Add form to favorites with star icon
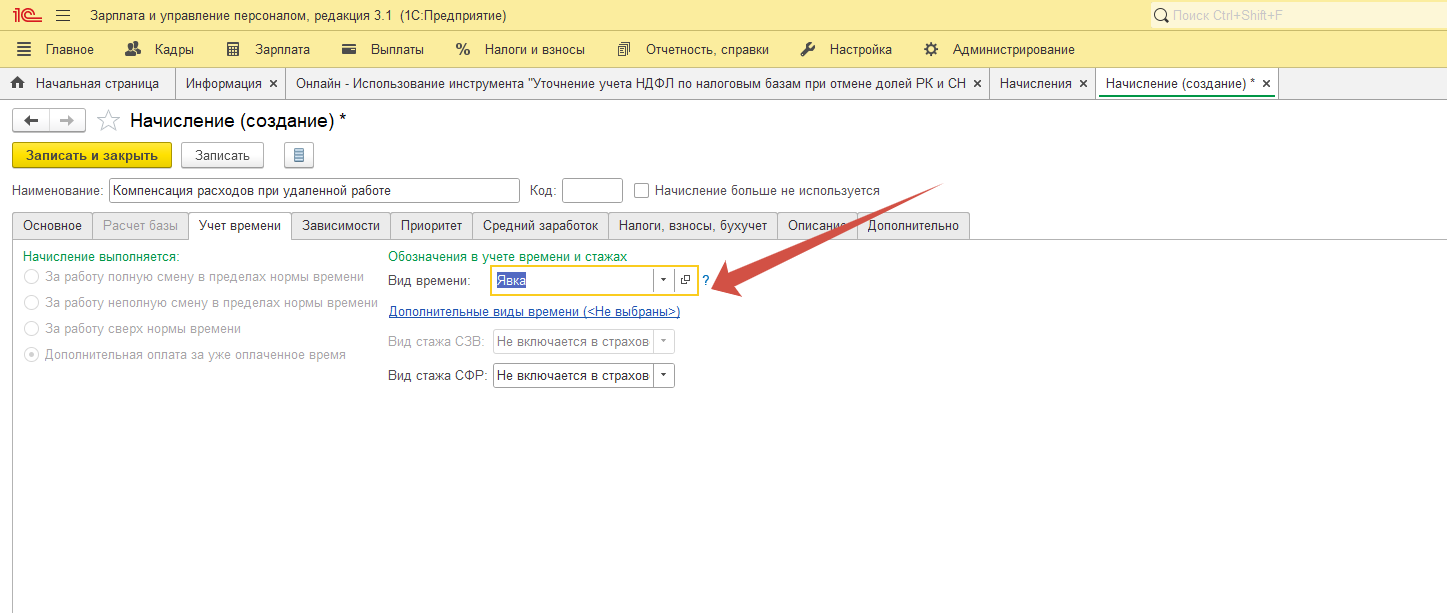Image resolution: width=1447 pixels, height=613 pixels. pos(107,121)
